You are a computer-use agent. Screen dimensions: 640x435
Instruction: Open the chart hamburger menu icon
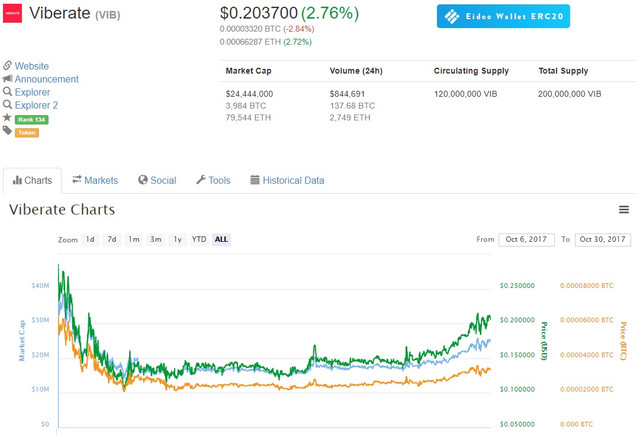tap(624, 209)
